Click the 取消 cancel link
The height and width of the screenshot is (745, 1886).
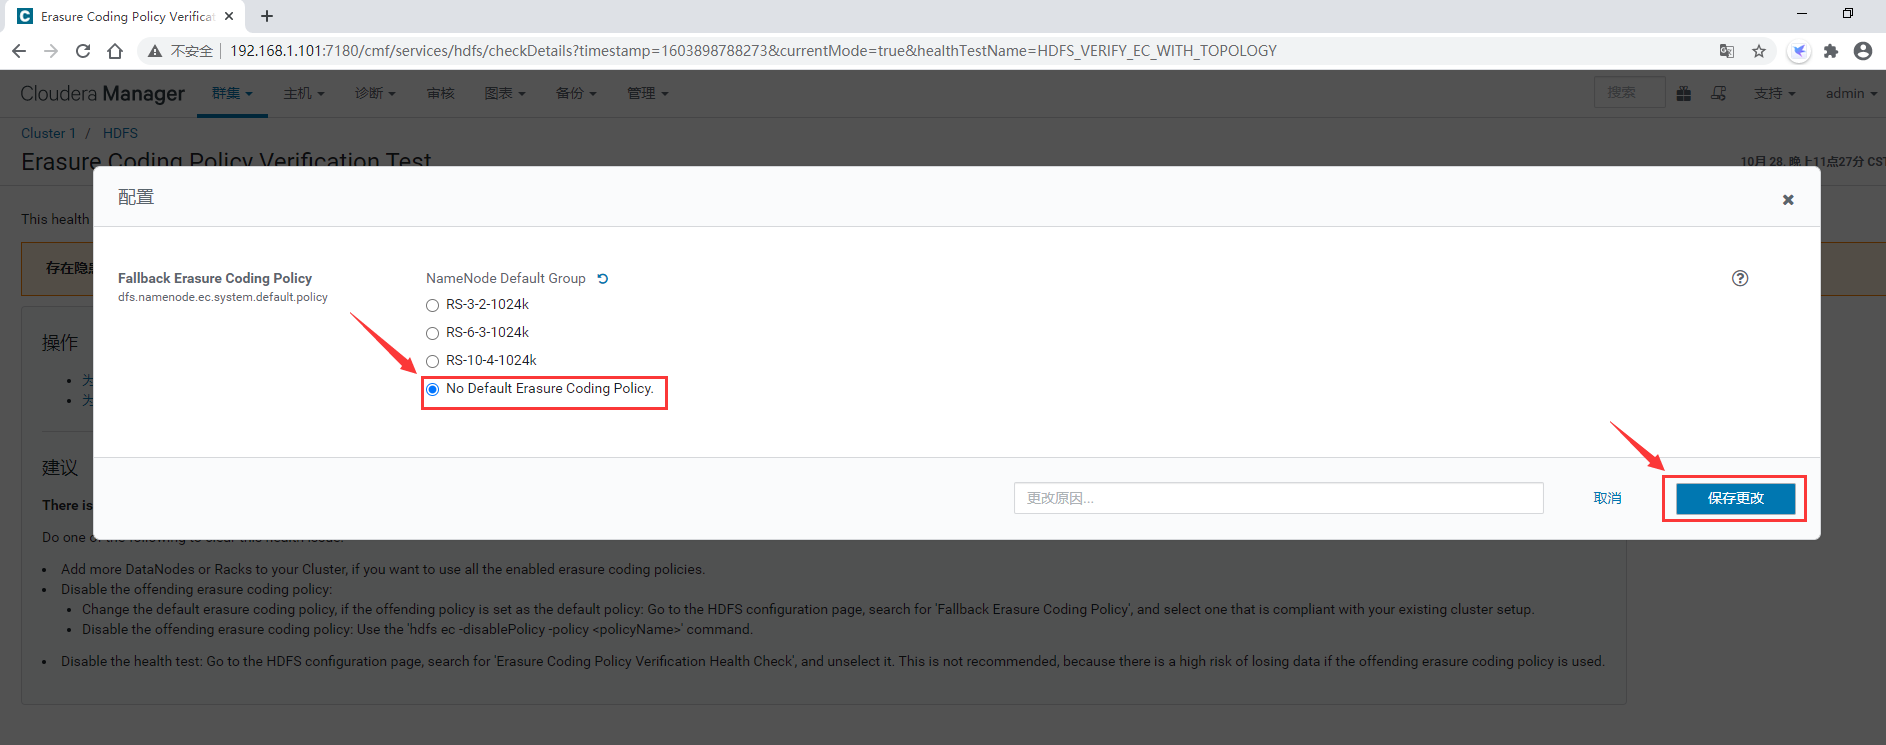(1607, 498)
